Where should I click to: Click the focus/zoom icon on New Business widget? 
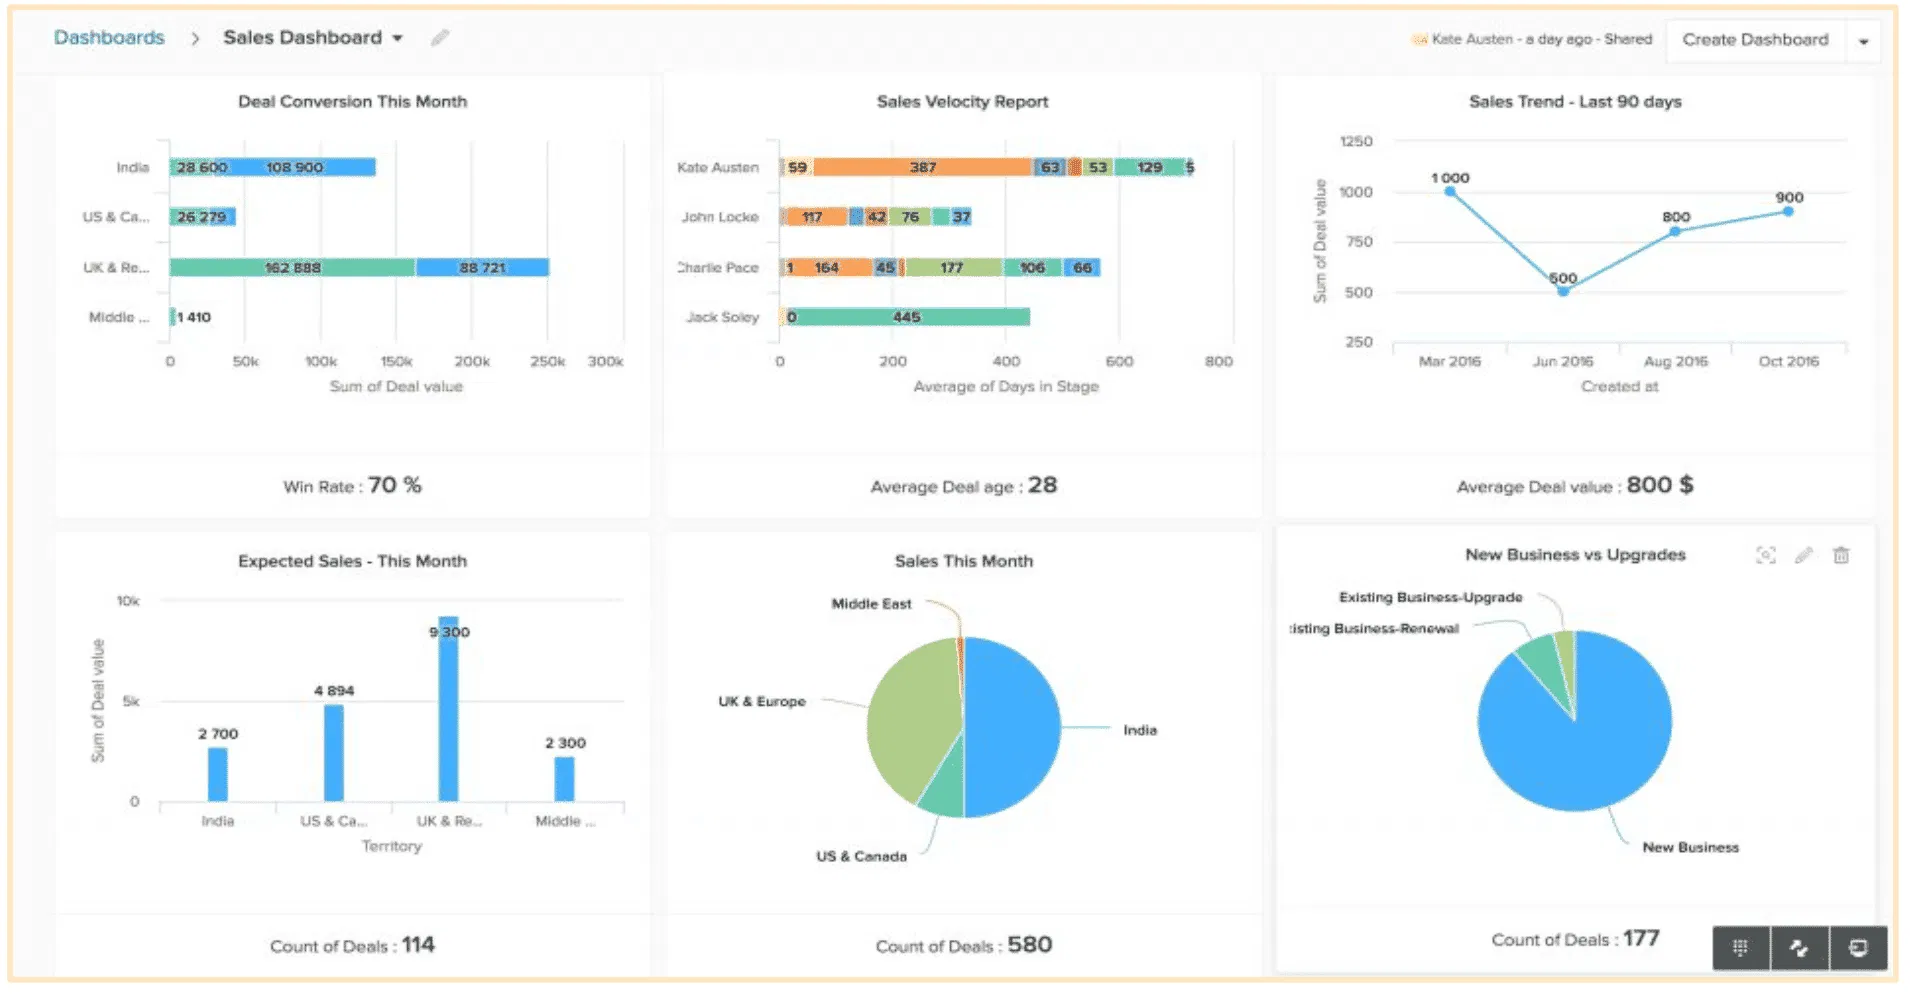click(1766, 555)
